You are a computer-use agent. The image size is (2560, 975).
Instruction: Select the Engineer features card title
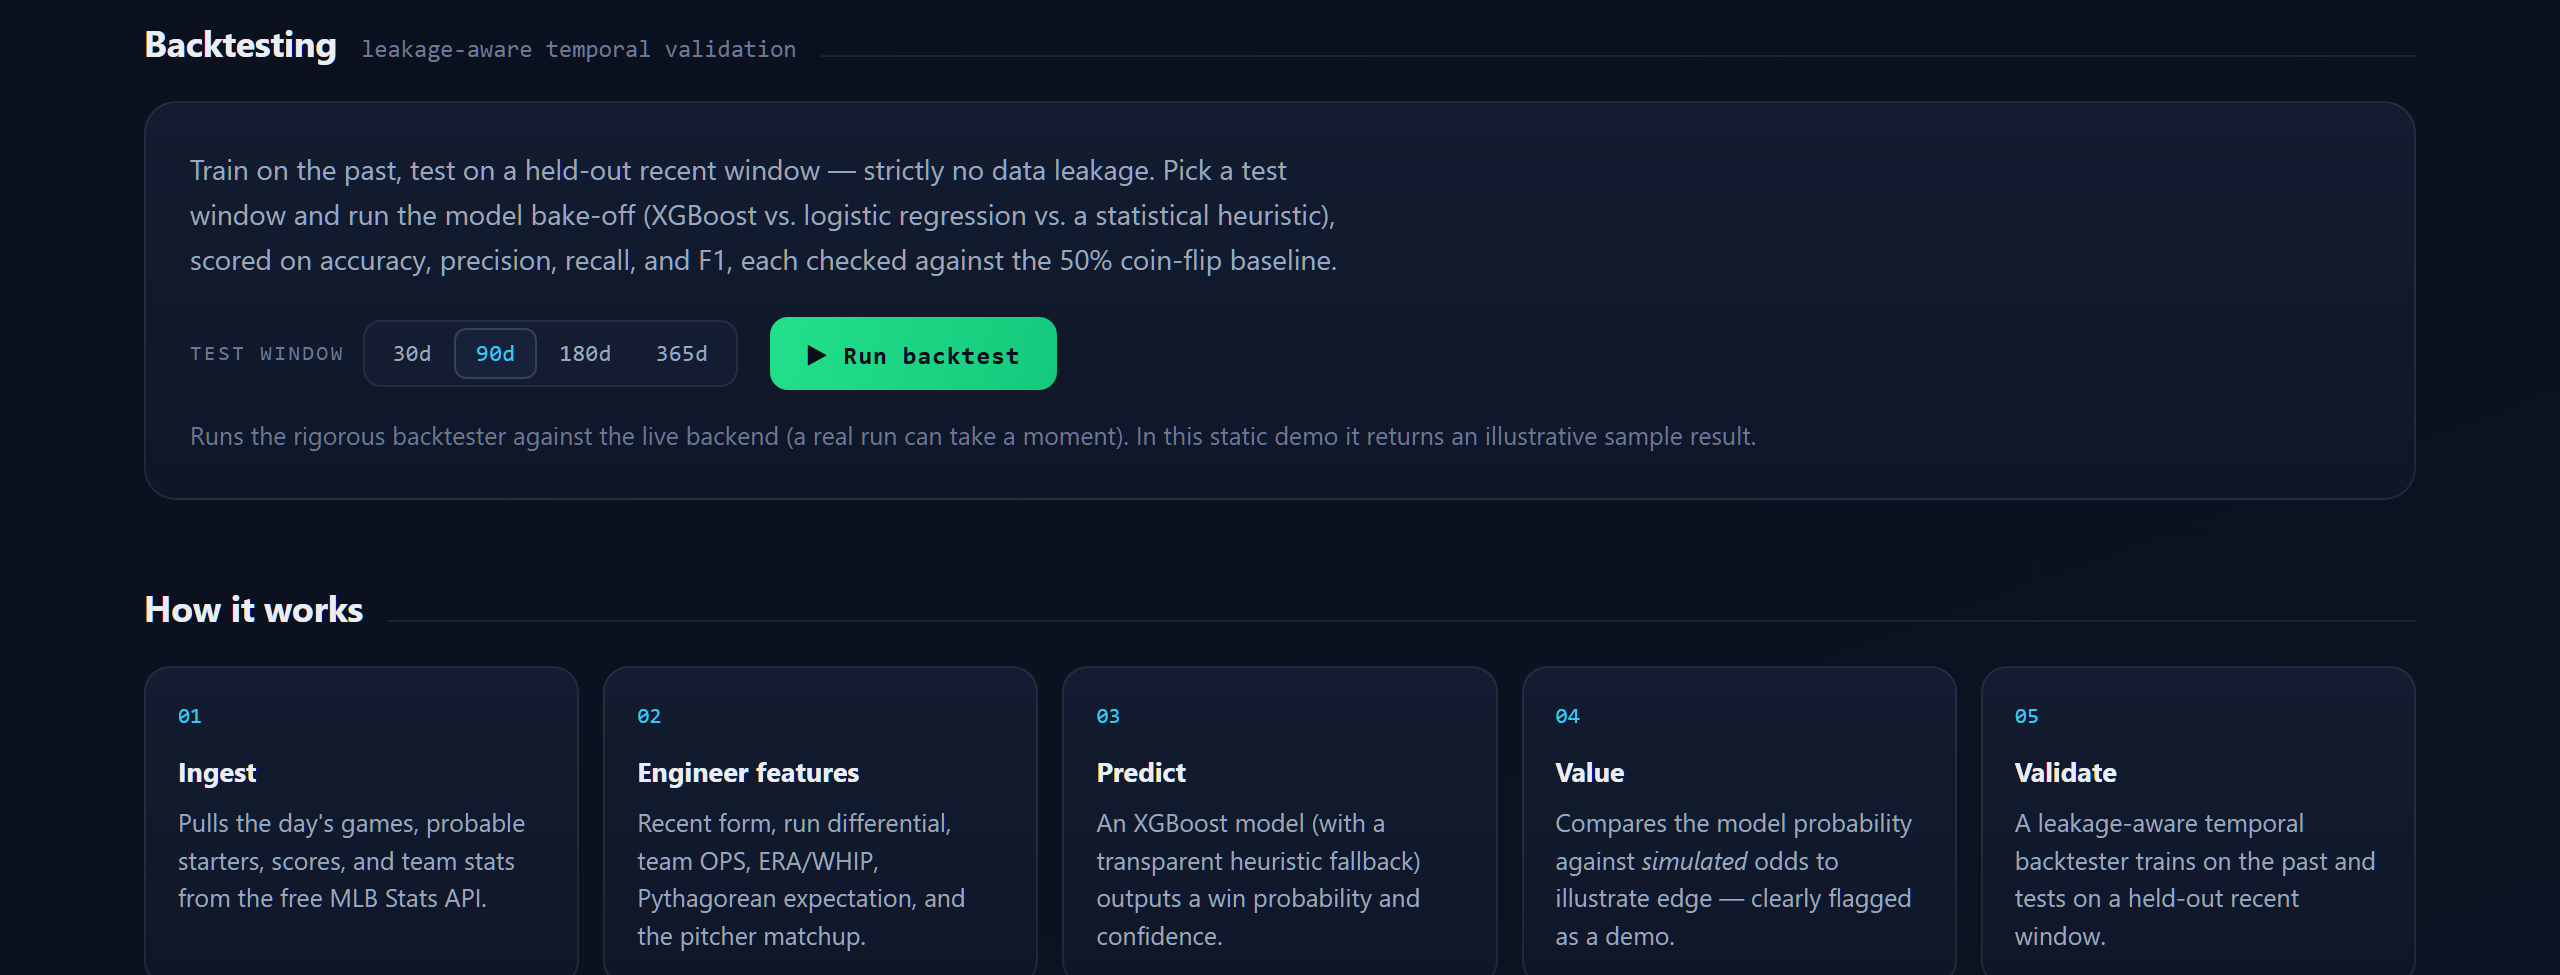point(748,773)
